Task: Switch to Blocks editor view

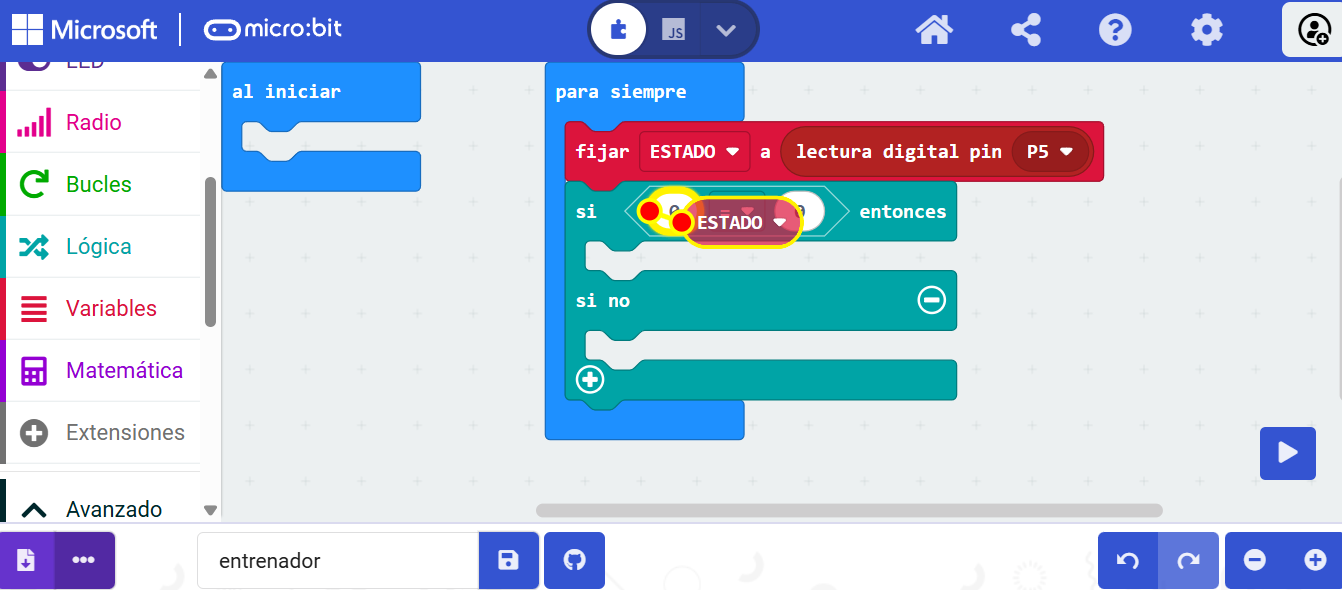Action: [618, 30]
